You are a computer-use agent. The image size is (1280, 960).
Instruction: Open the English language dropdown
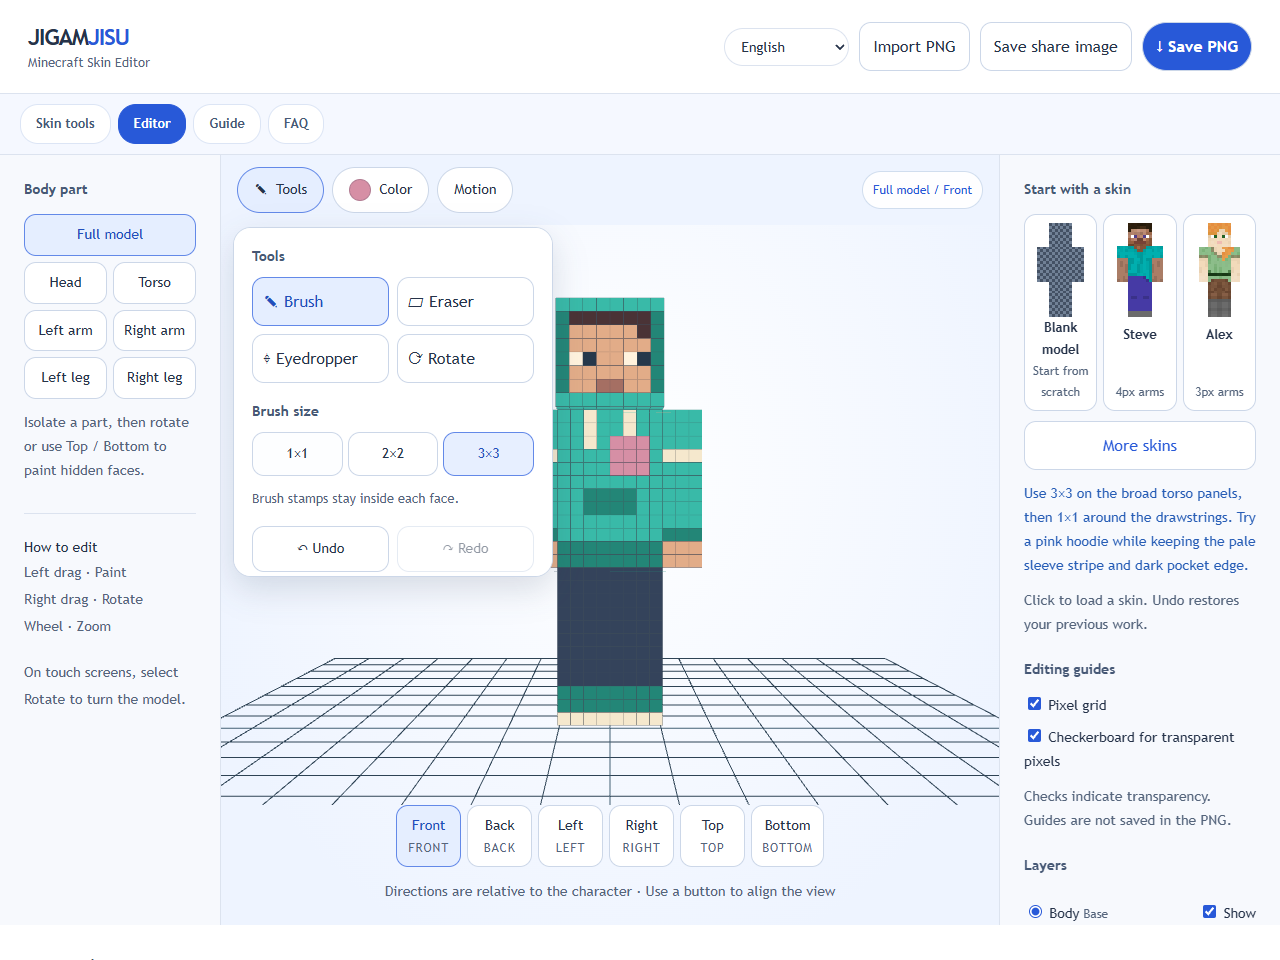(787, 47)
